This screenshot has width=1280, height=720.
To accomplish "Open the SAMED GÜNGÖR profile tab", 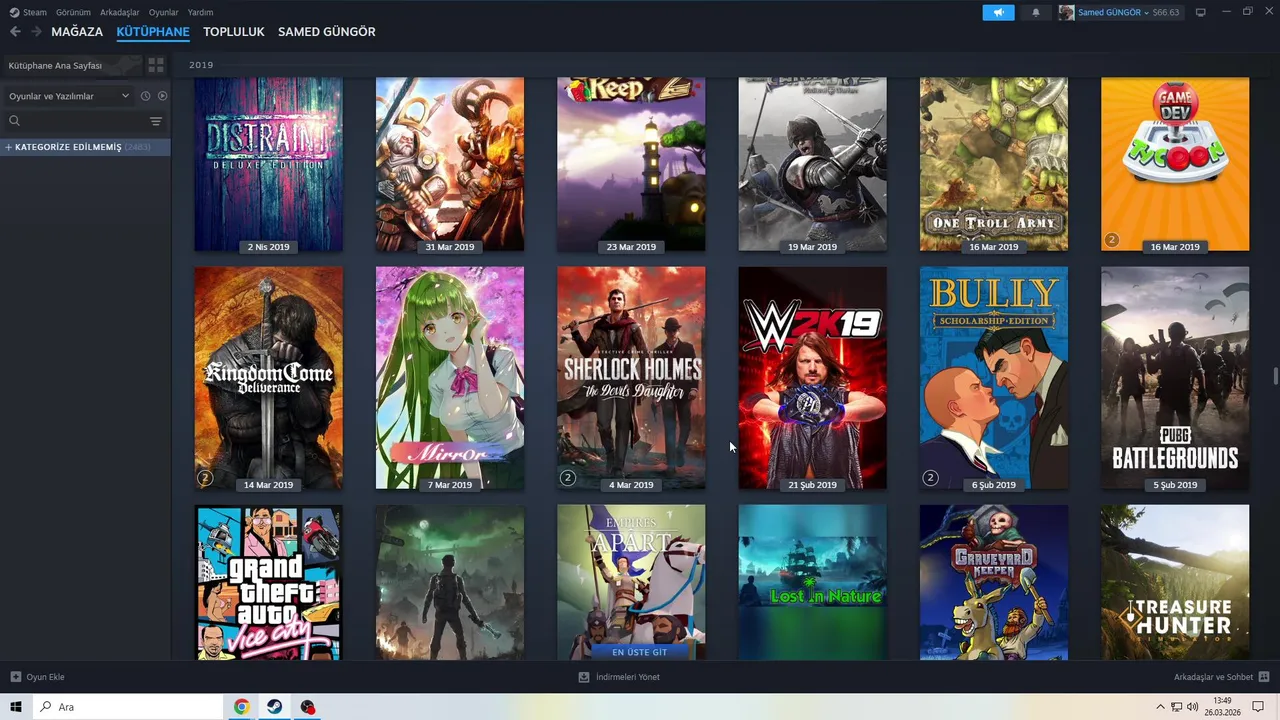I will point(327,32).
